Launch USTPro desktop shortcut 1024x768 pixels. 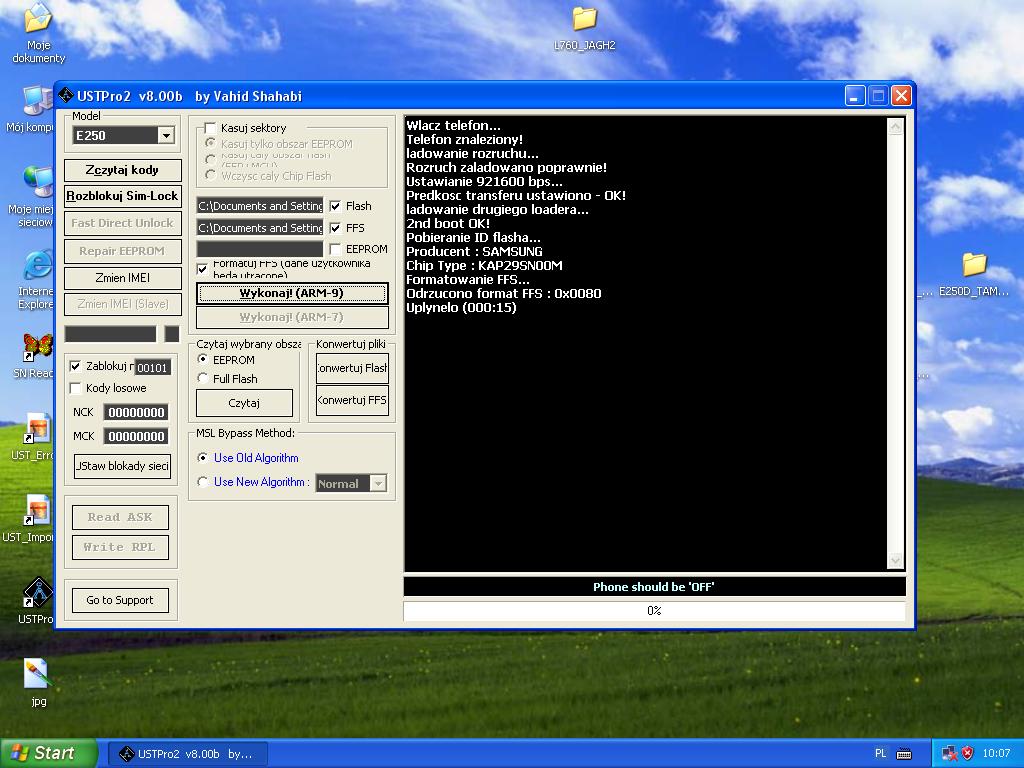click(x=37, y=601)
